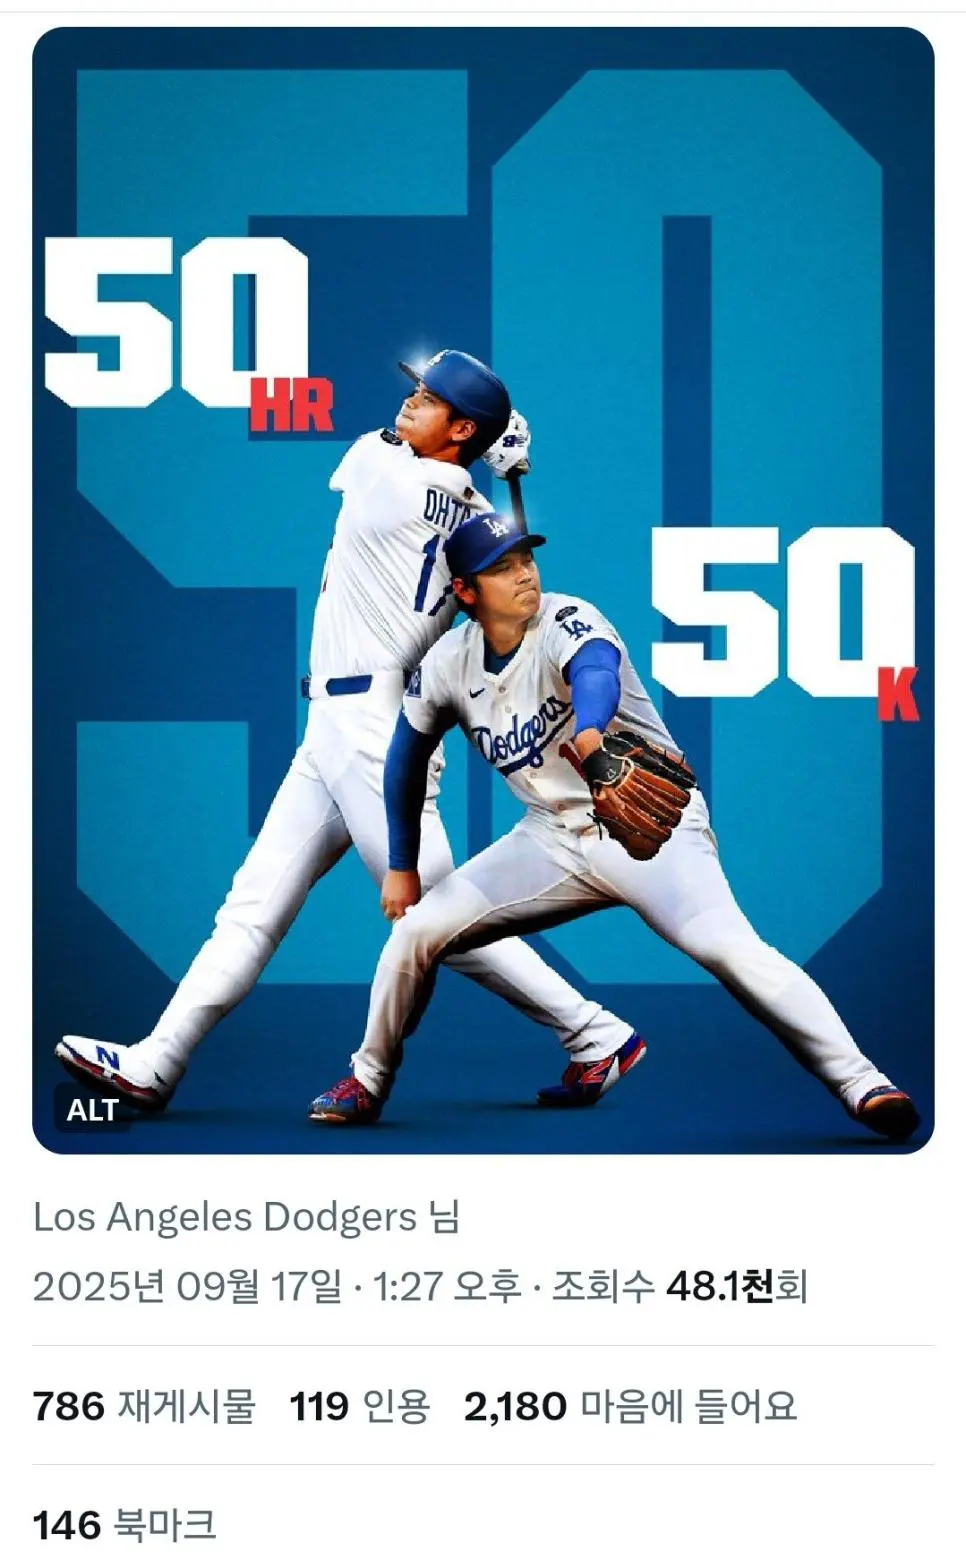This screenshot has width=966, height=1568.
Task: Click the 48.1천회 view count
Action: click(x=736, y=1286)
